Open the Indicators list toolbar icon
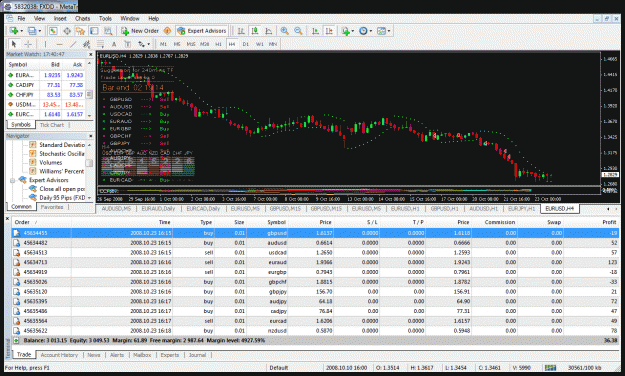 pos(345,31)
